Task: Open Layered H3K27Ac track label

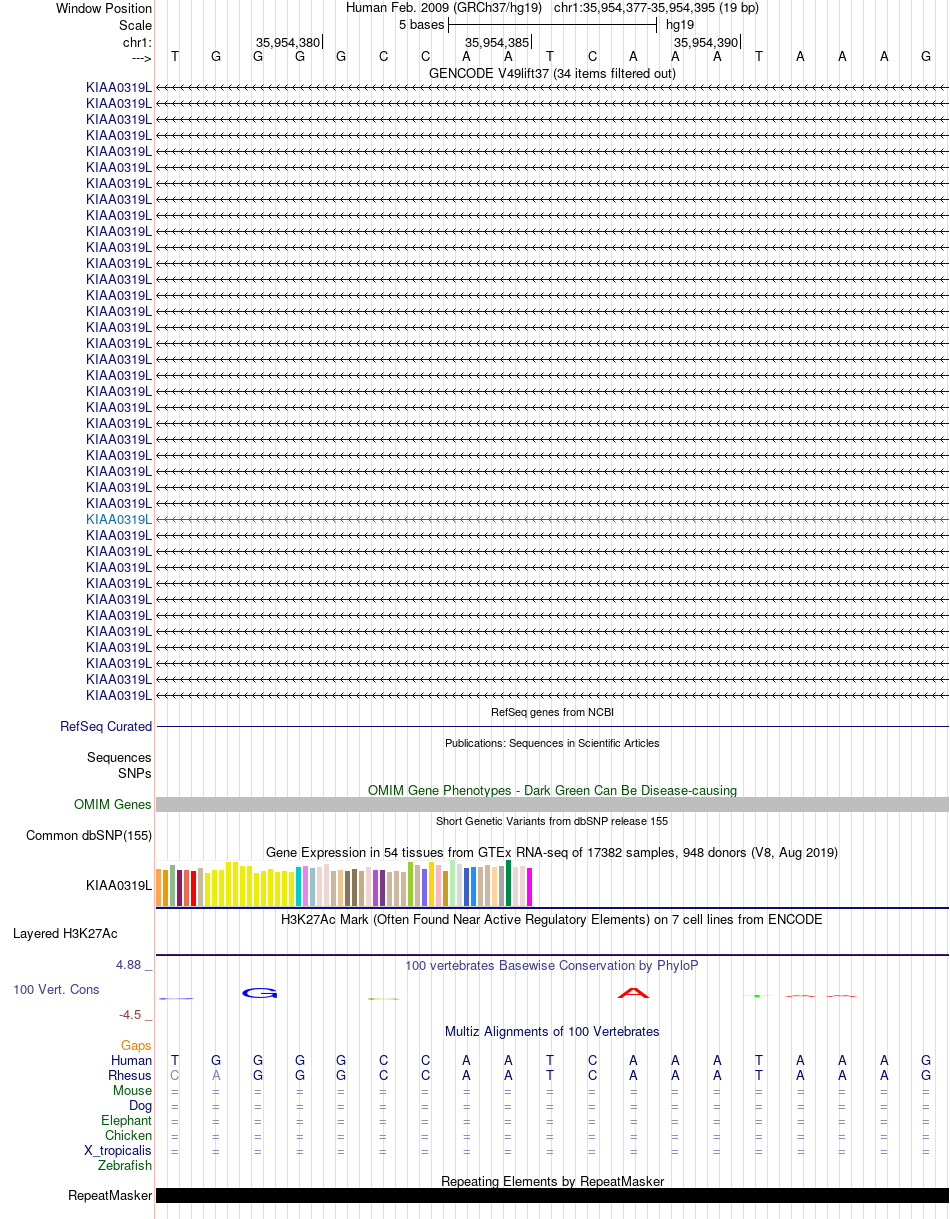Action: [x=65, y=934]
